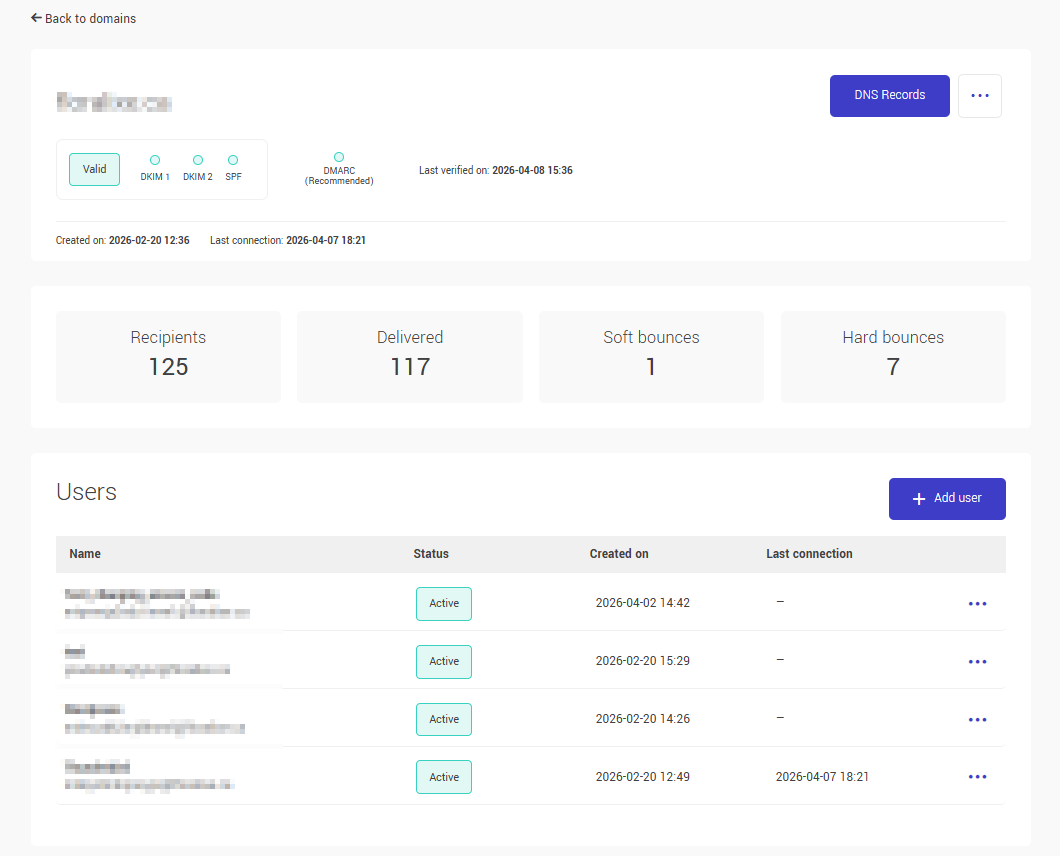Click the Last connection column header
Viewport: 1060px width, 856px height.
click(809, 553)
